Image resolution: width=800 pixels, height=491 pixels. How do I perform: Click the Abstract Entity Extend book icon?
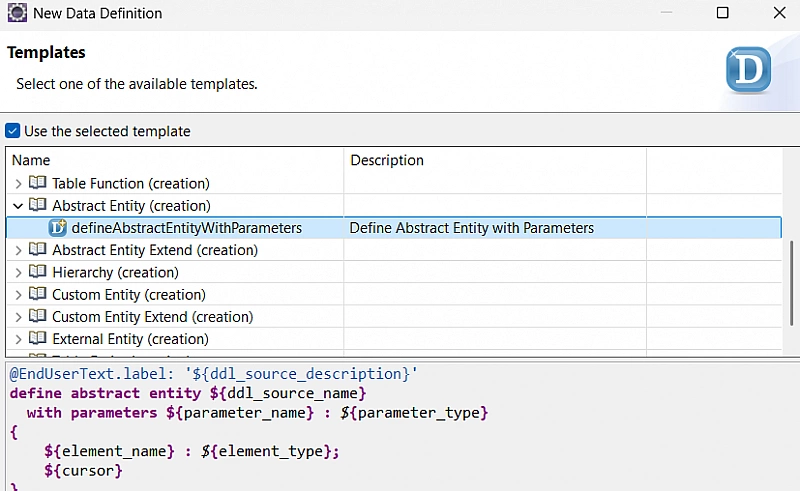[x=38, y=250]
